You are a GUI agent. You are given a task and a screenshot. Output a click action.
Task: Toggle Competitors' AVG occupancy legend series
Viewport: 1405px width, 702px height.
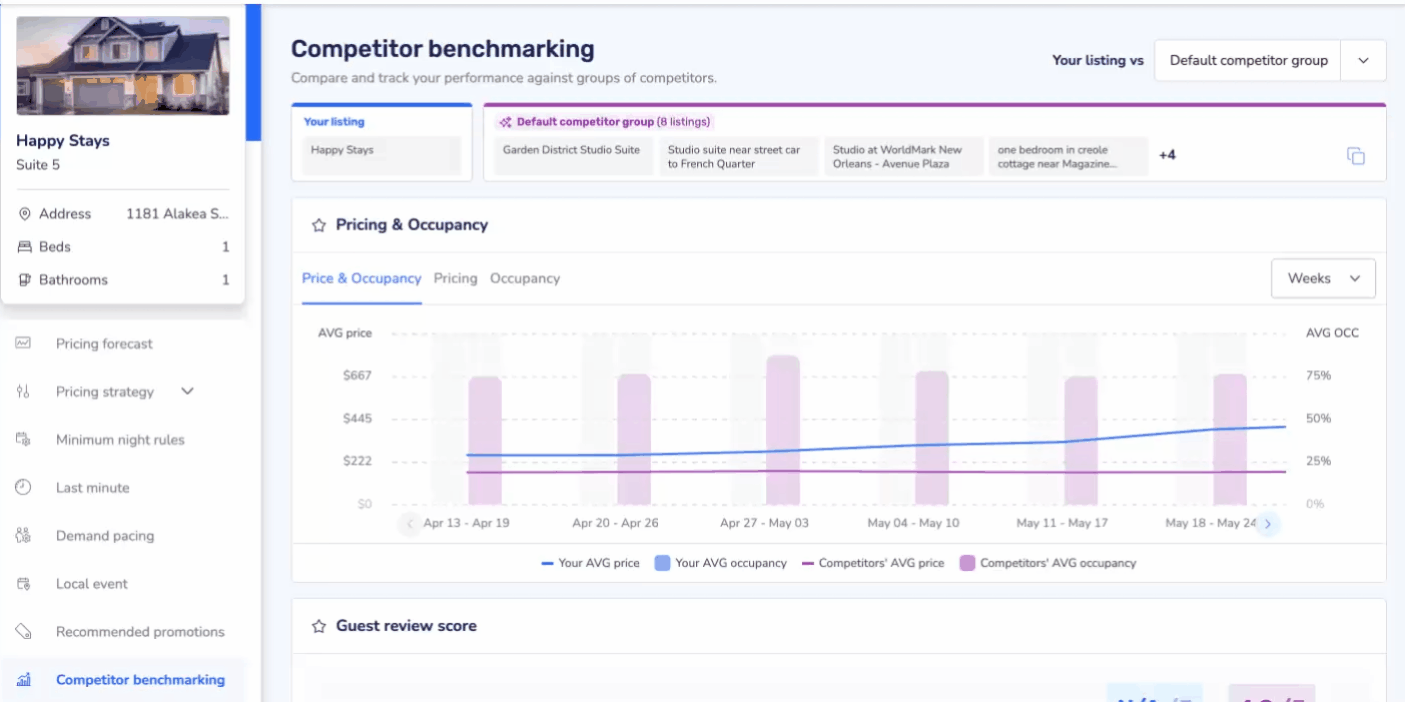click(1048, 563)
